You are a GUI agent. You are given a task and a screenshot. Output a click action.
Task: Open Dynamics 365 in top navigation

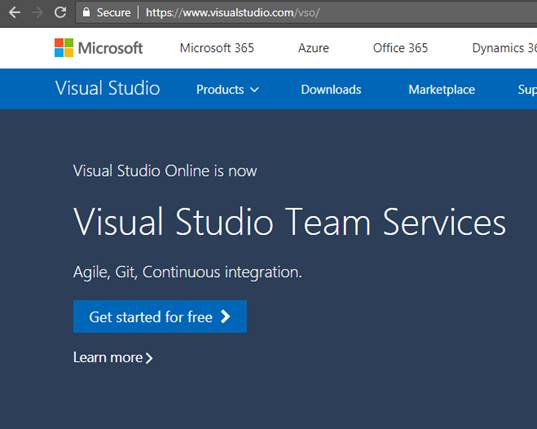[504, 48]
